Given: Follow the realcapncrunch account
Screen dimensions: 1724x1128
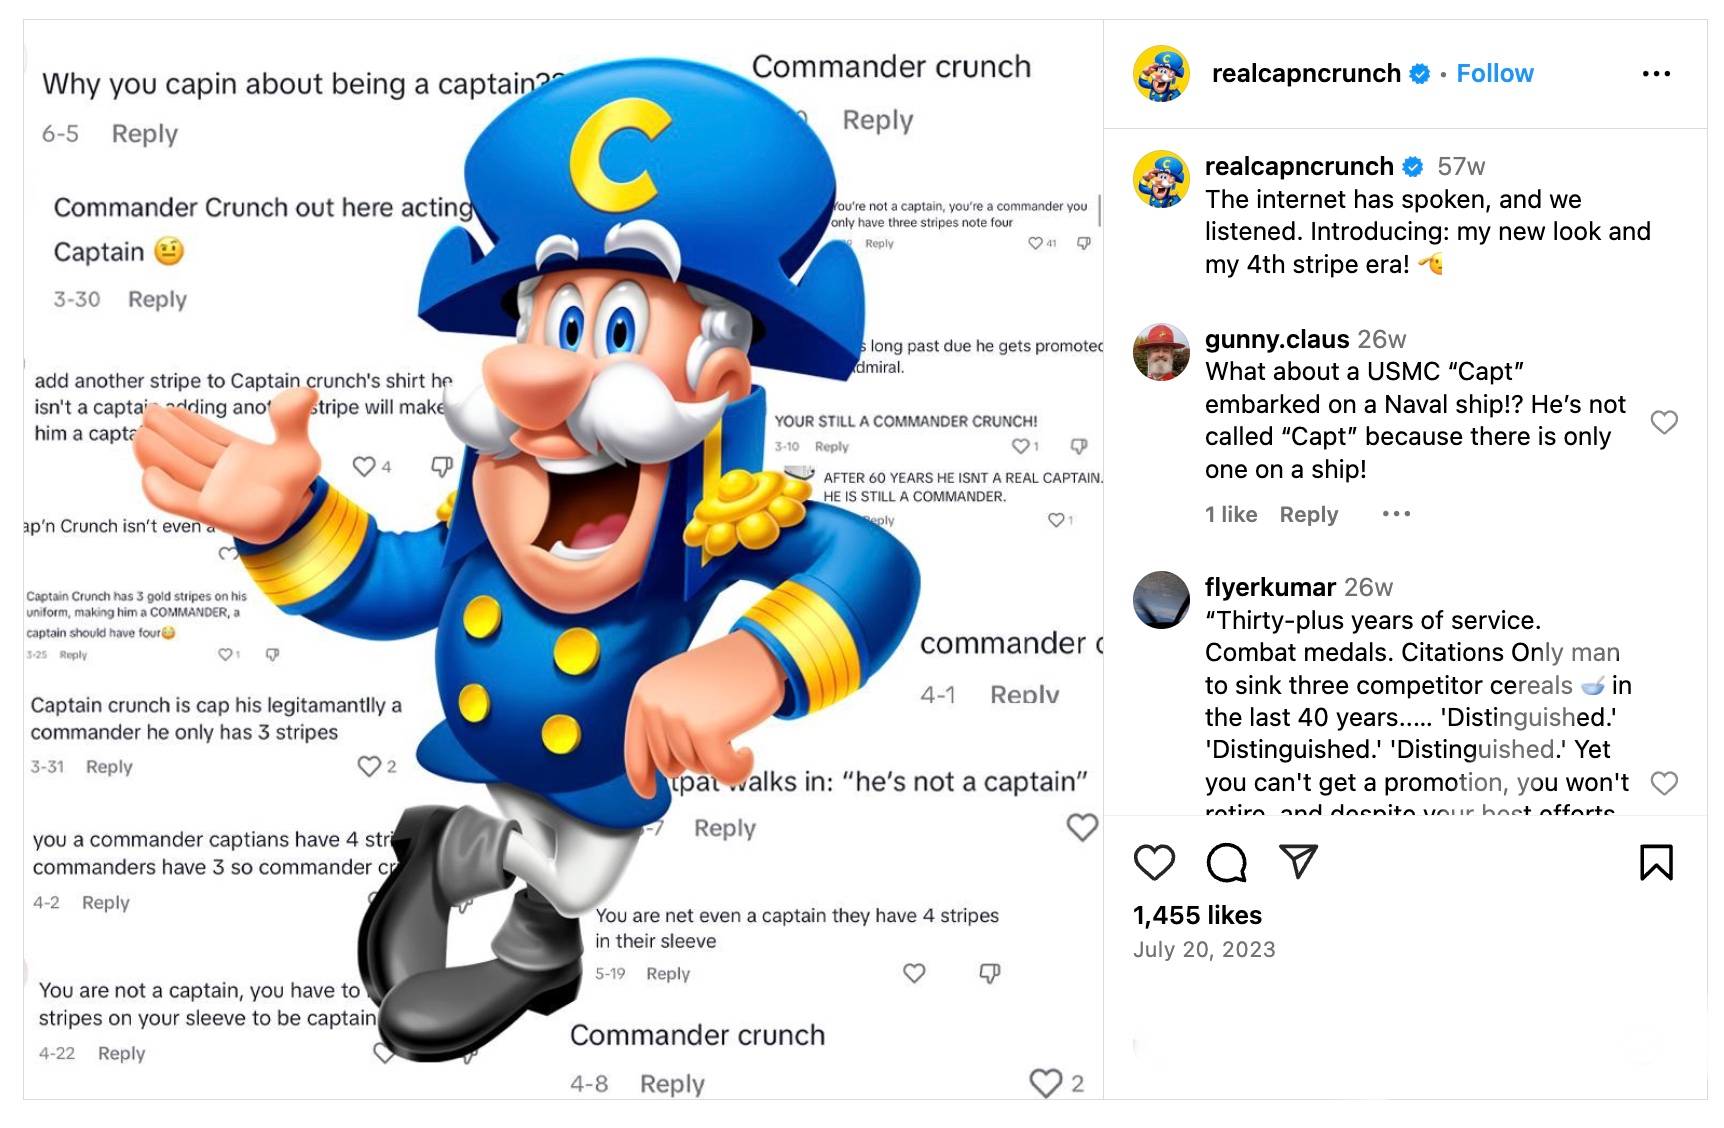Looking at the screenshot, I should point(1494,74).
